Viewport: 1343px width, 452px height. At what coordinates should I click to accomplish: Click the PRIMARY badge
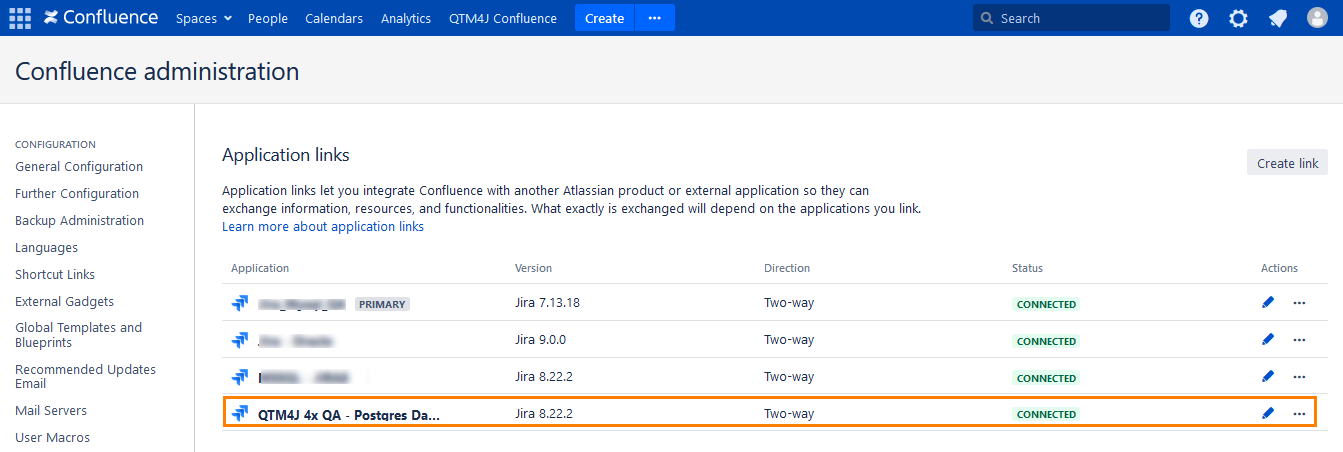[x=382, y=304]
